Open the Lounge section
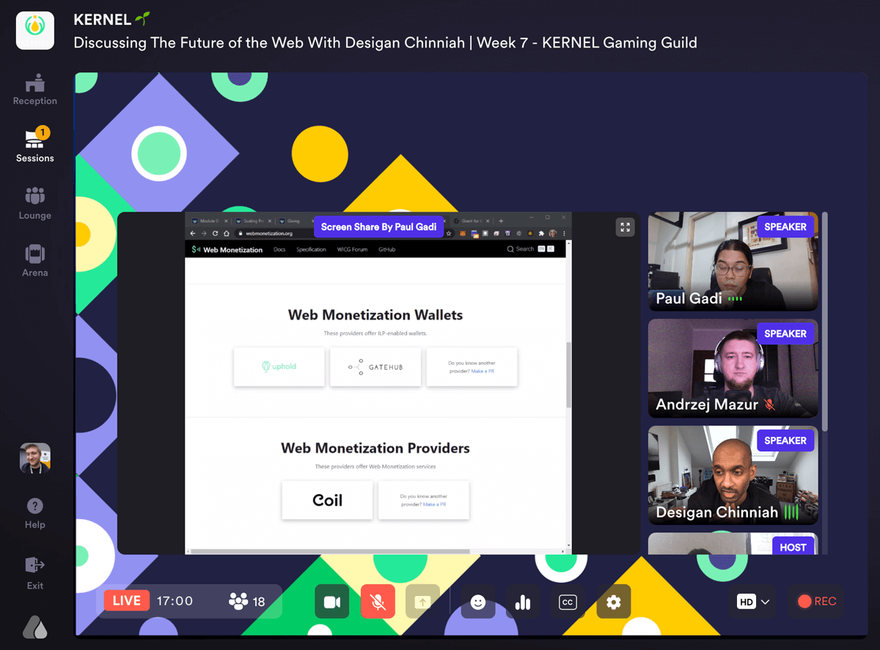This screenshot has height=650, width=880. 35,202
